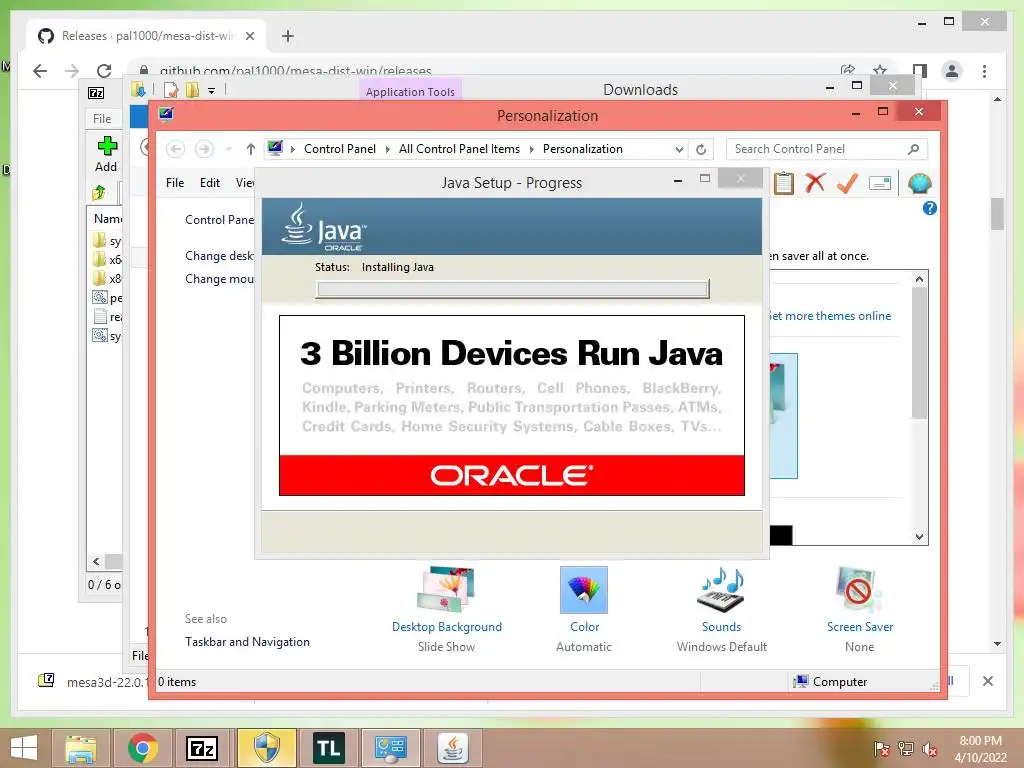Expand the arrow before Control Panel breadcrumb
The height and width of the screenshot is (768, 1024).
tap(293, 150)
